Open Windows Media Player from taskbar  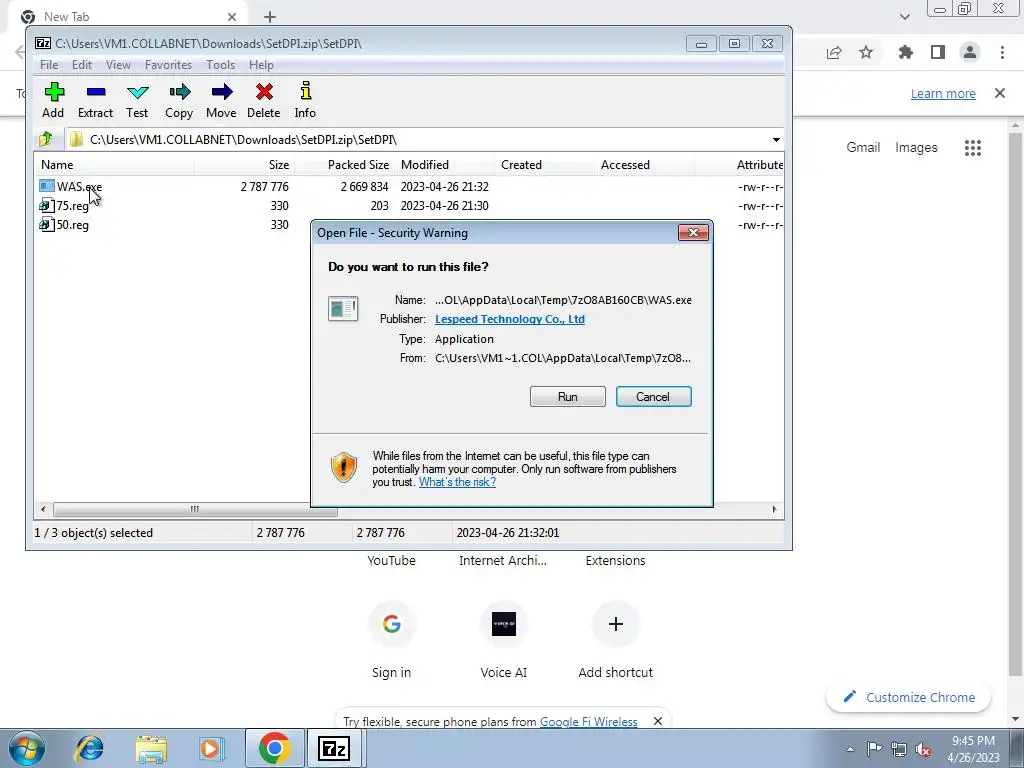[x=212, y=748]
